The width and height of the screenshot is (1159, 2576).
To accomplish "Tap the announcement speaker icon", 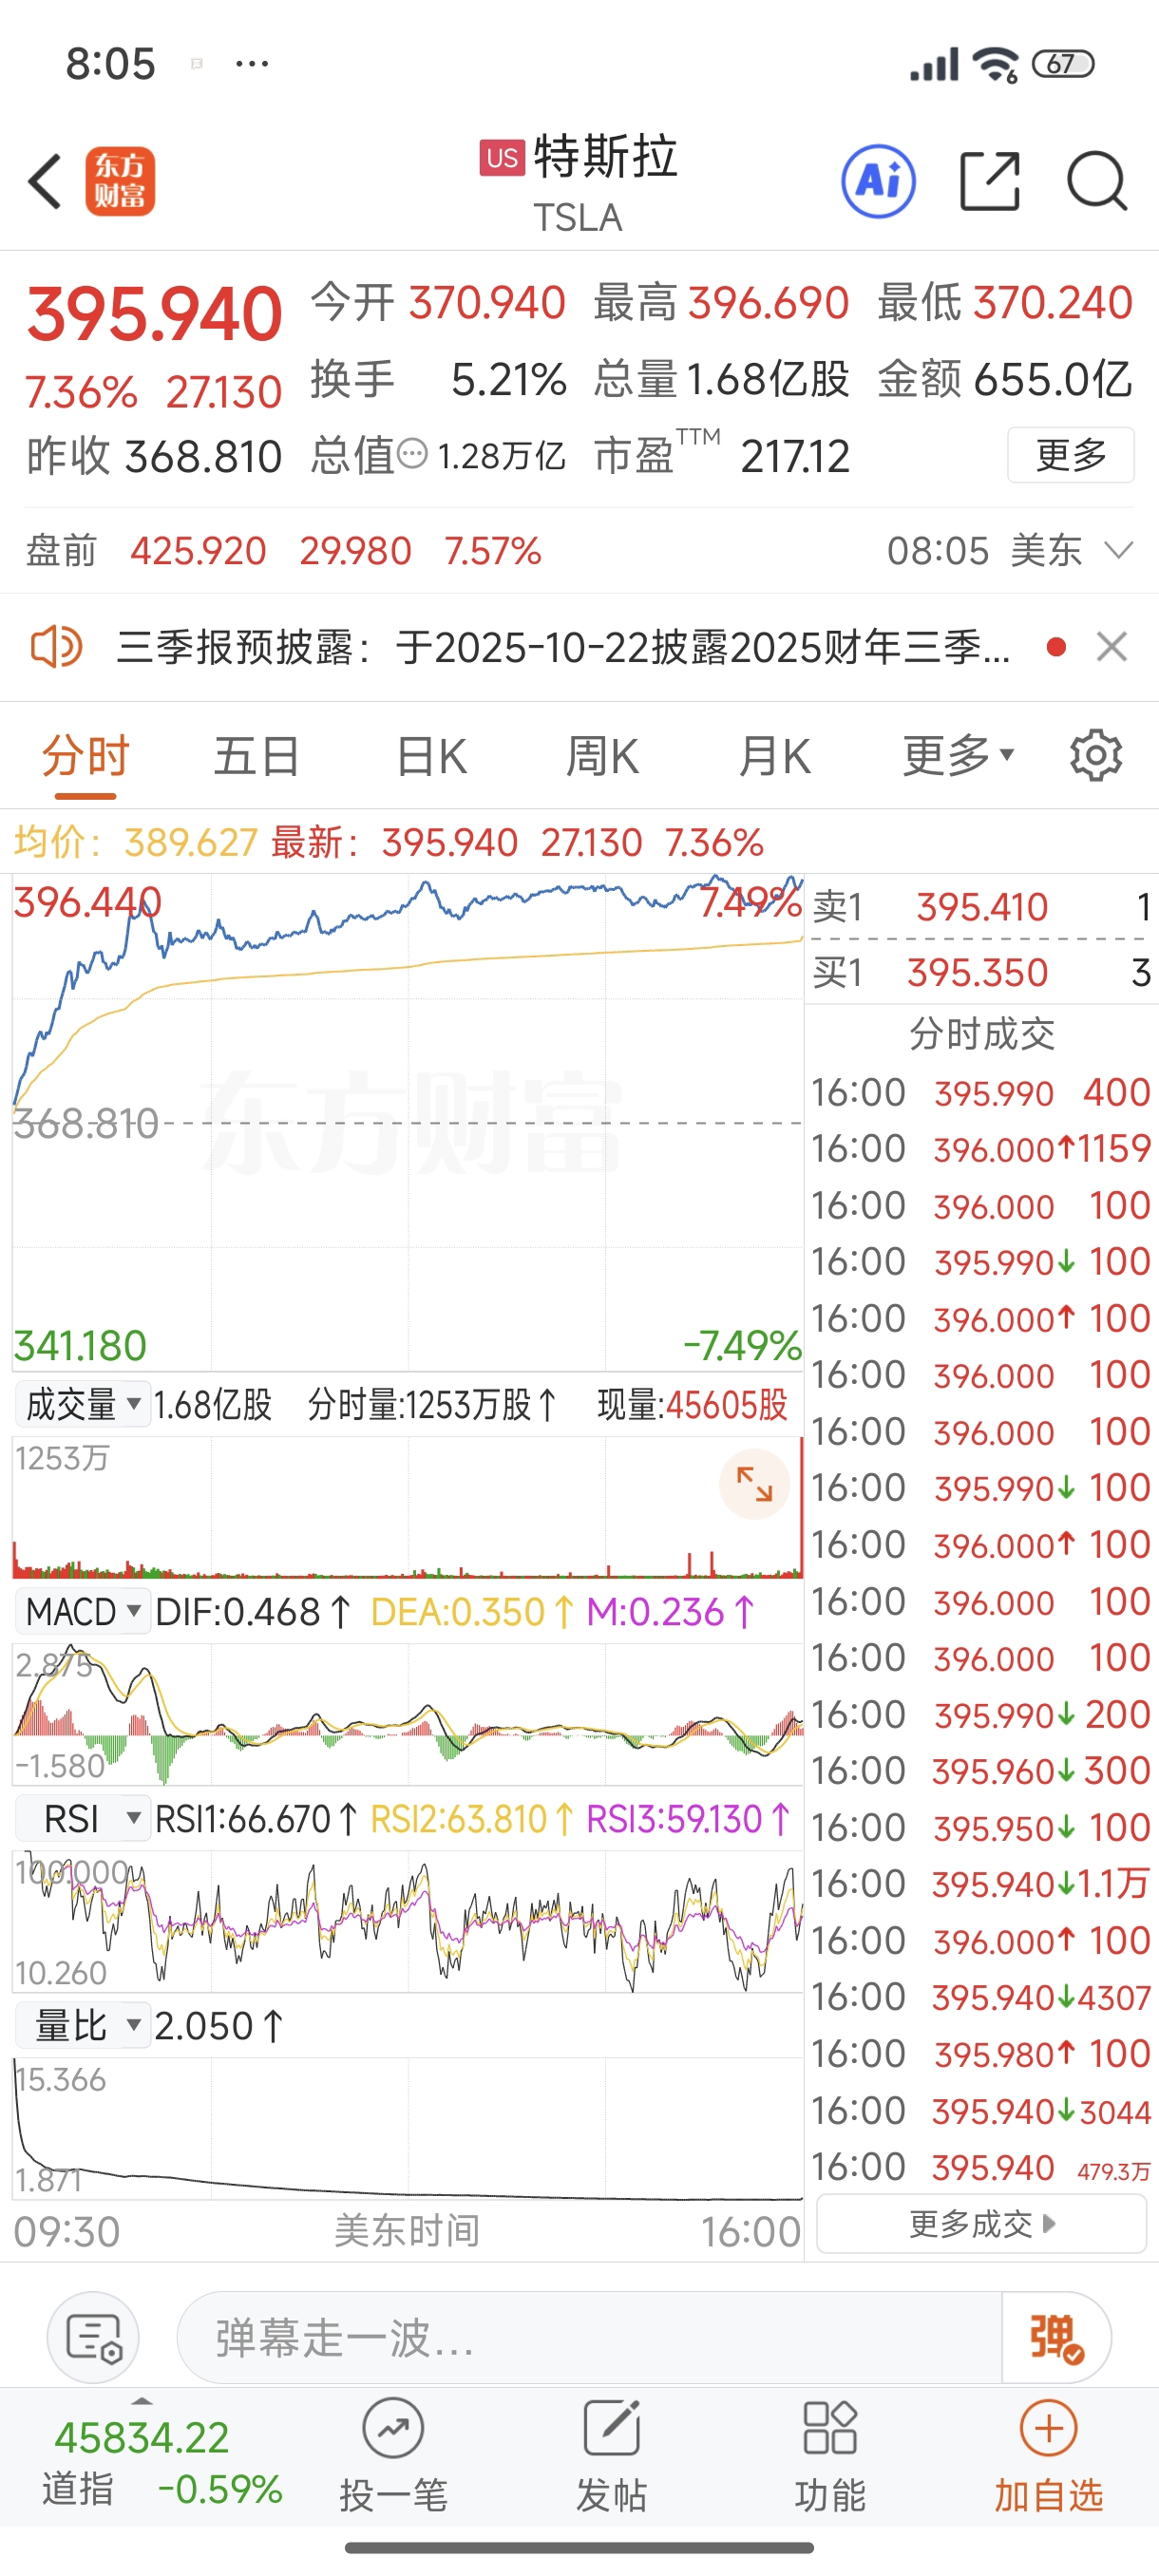I will [56, 647].
